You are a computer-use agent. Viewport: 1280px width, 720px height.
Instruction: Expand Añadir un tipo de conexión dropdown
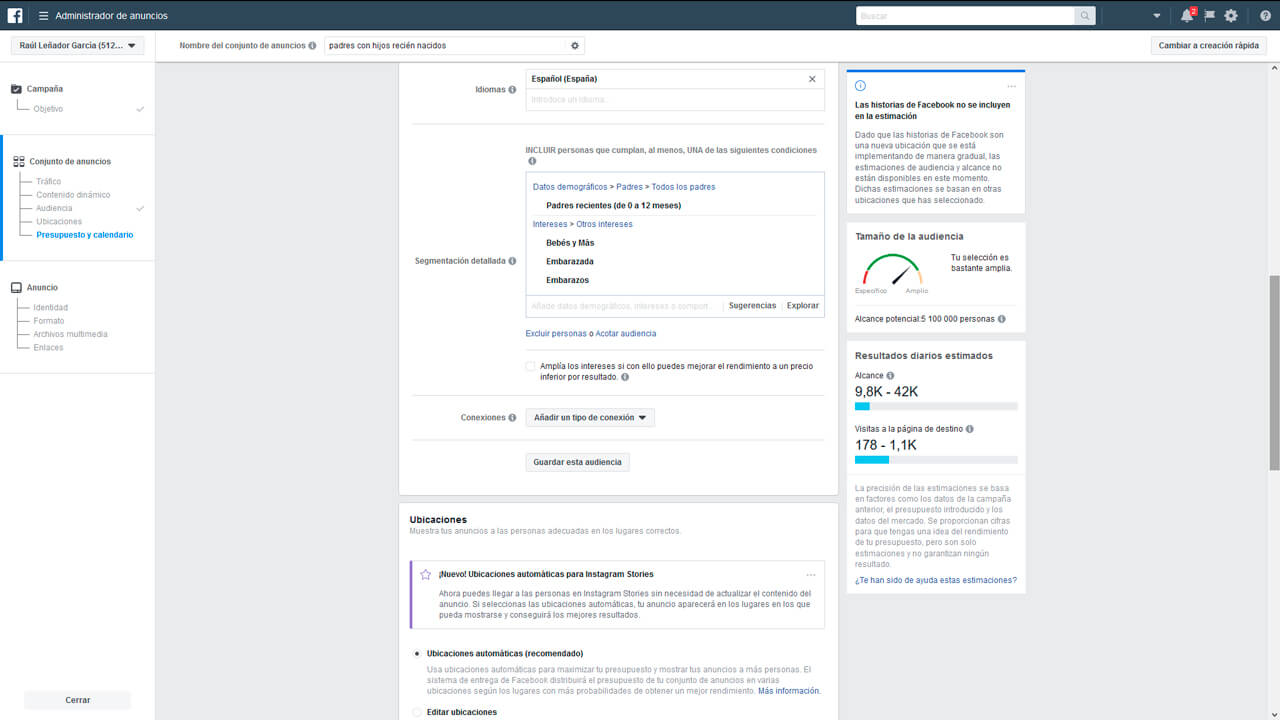coord(590,418)
